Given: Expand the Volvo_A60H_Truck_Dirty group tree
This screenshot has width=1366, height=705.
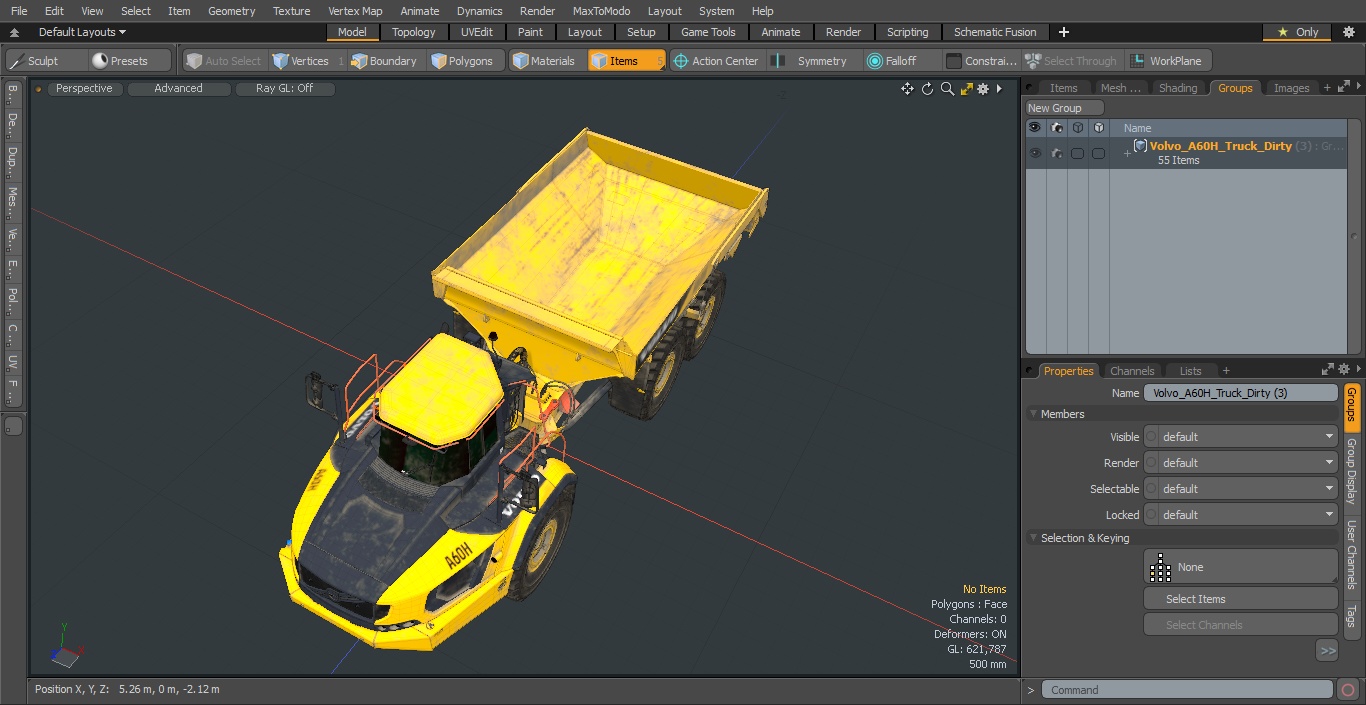Looking at the screenshot, I should coord(1127,153).
